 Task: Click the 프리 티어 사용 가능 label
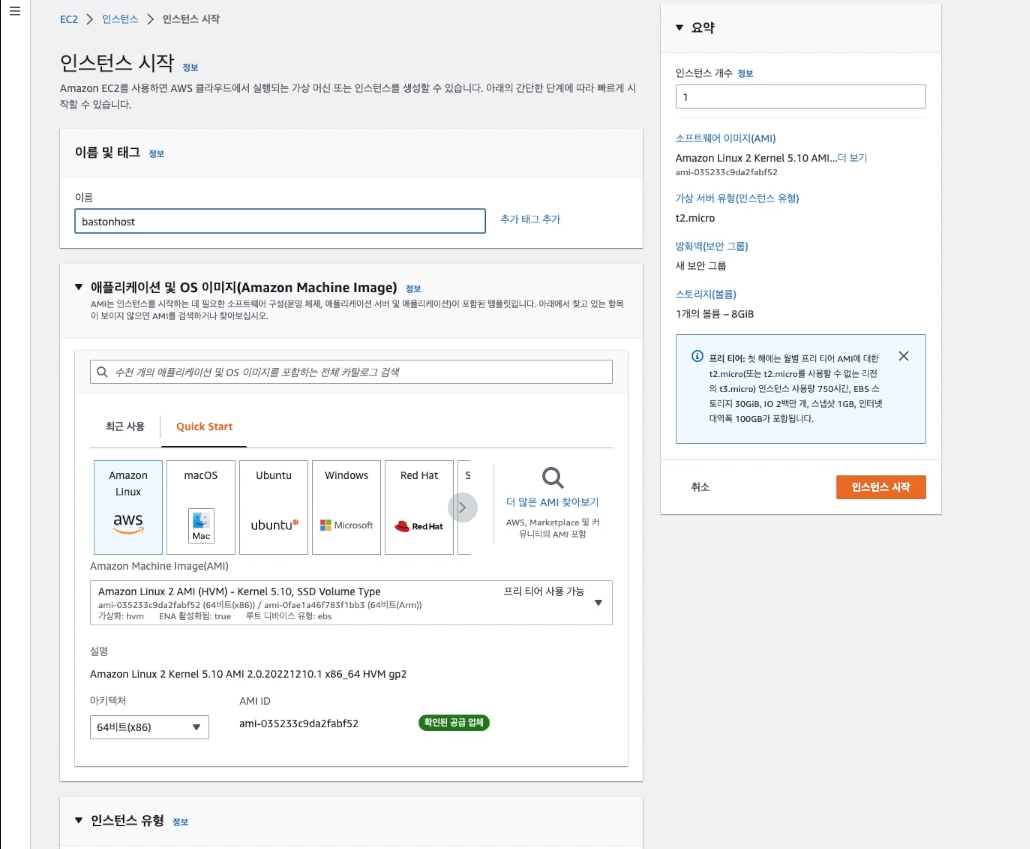pyautogui.click(x=544, y=591)
